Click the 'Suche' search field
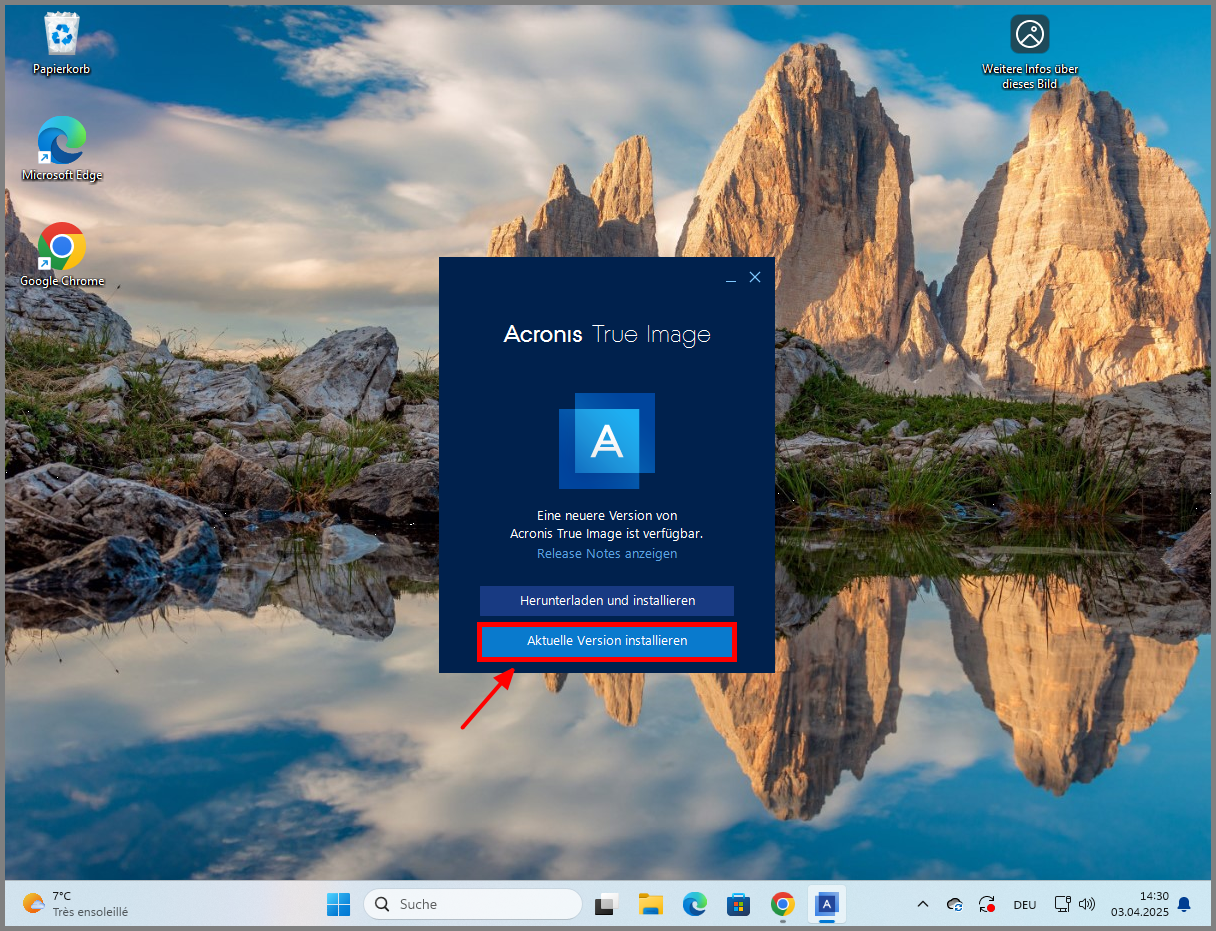The width and height of the screenshot is (1216, 931). click(x=472, y=905)
